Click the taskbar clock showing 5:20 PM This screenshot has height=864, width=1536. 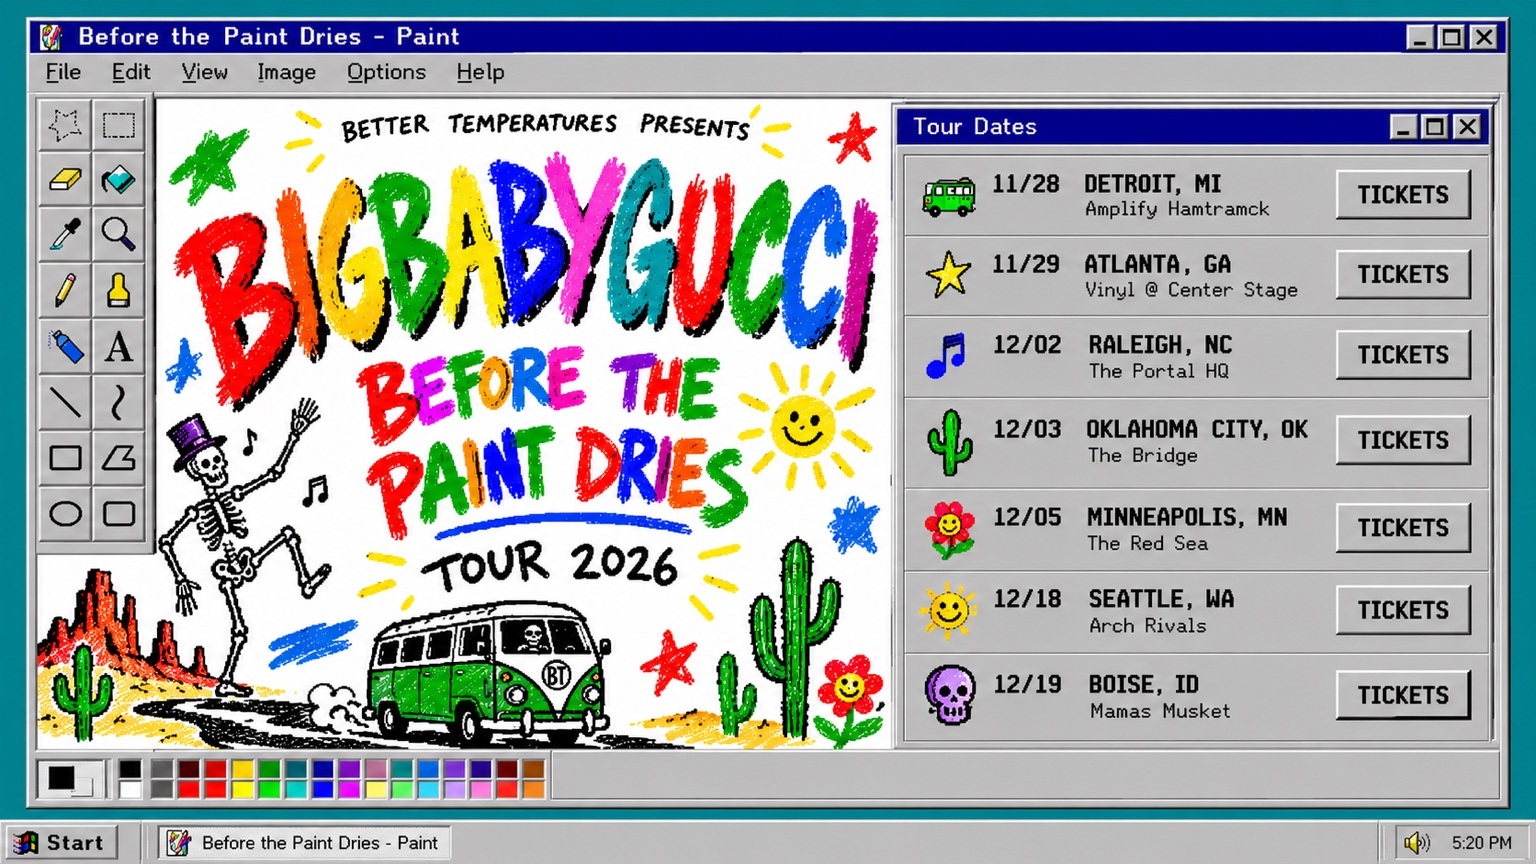pos(1481,843)
